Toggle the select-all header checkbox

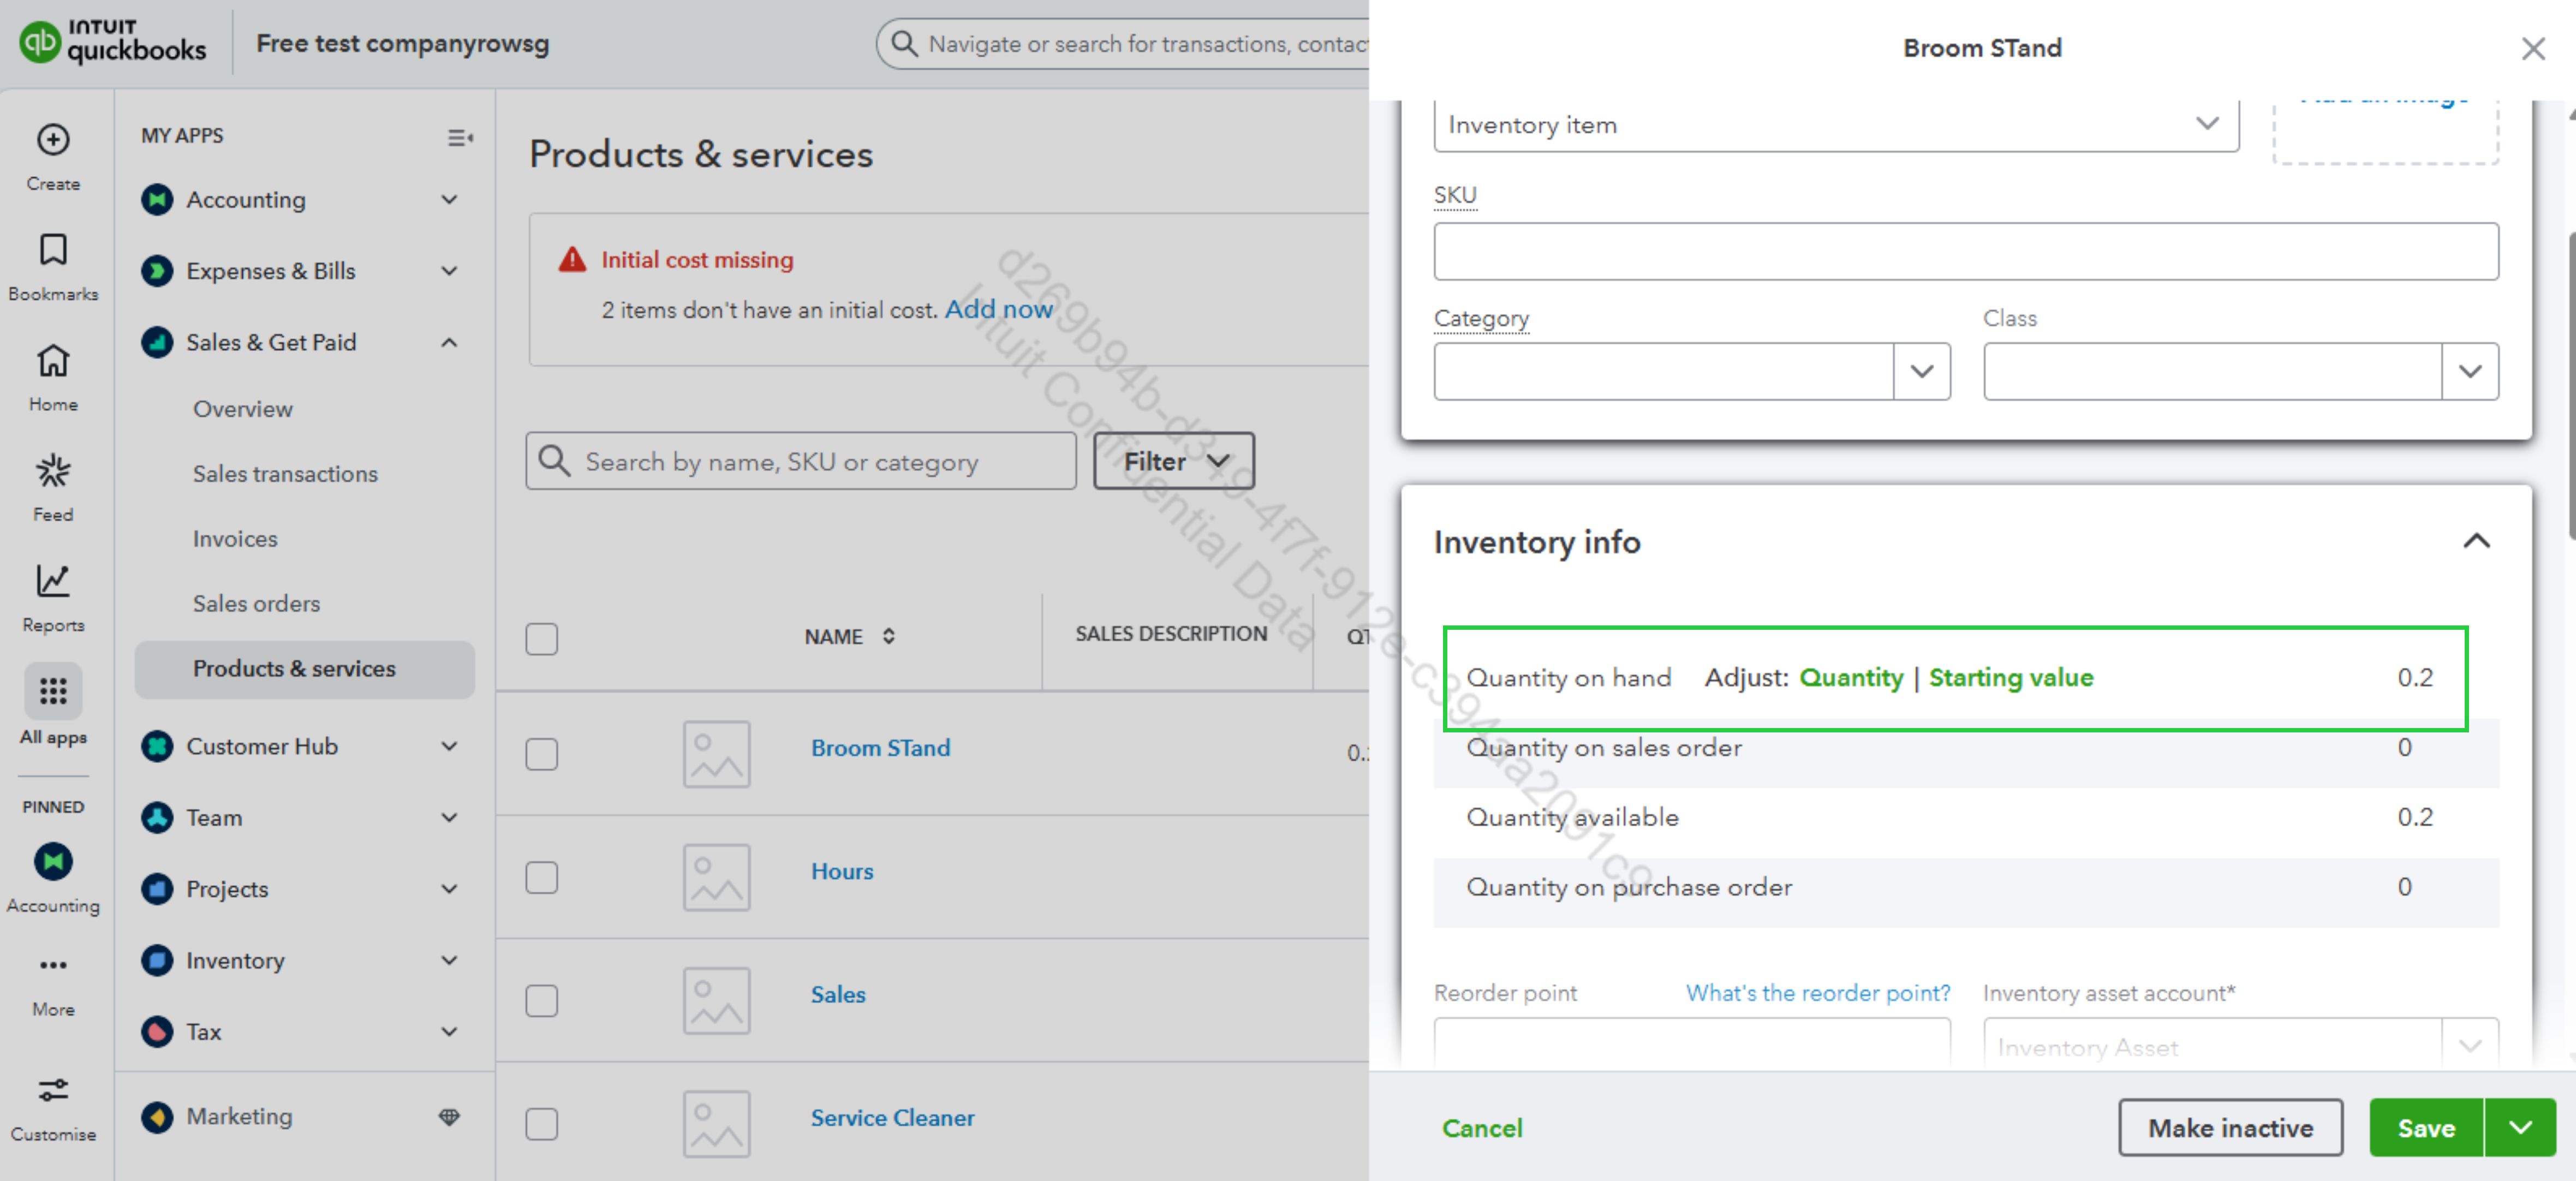tap(542, 638)
